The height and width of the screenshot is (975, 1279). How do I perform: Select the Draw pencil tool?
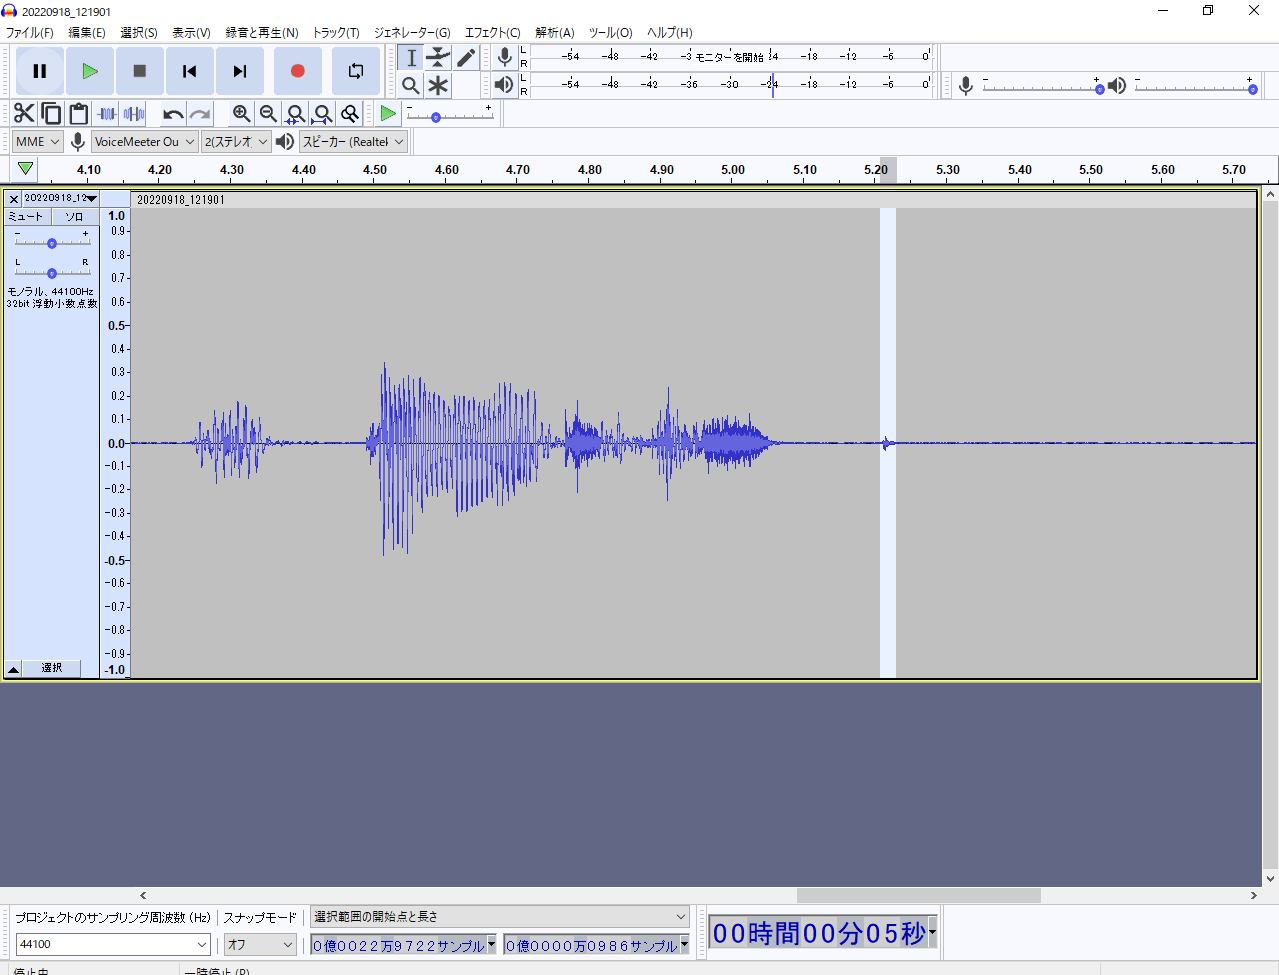[x=466, y=58]
